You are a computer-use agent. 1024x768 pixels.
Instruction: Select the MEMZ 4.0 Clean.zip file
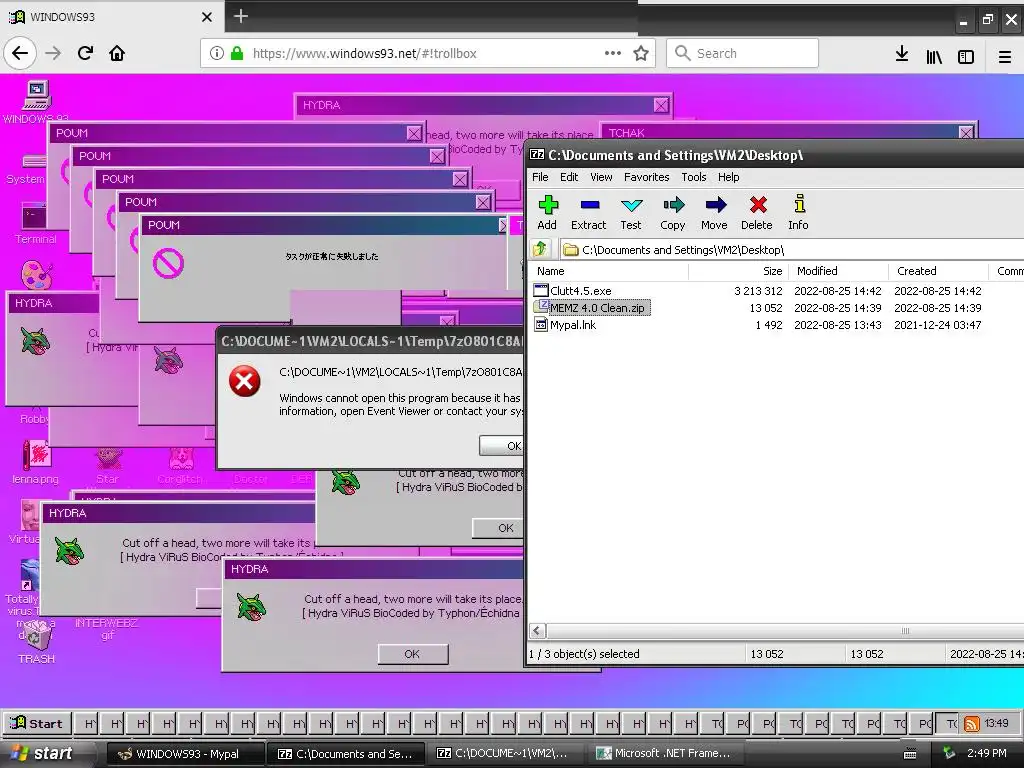[x=592, y=308]
